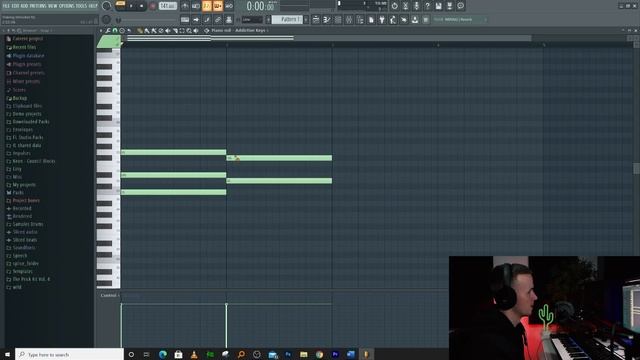The image size is (640, 360).
Task: Select the piano roll Draw pencil tool
Action: pyautogui.click(x=140, y=31)
